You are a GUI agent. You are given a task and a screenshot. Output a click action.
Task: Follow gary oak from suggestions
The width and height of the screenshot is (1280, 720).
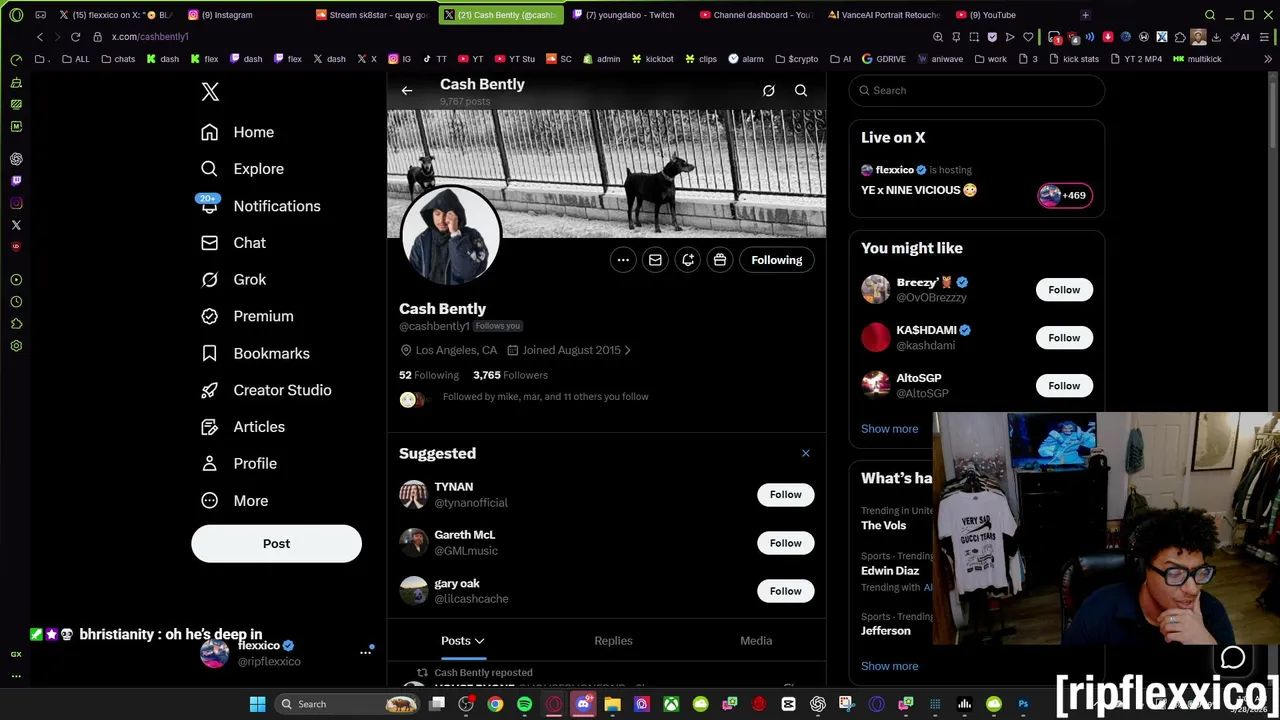[x=786, y=591]
